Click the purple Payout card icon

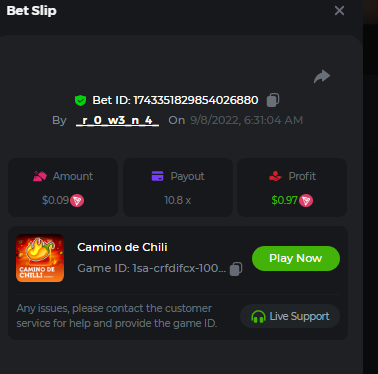(x=157, y=176)
